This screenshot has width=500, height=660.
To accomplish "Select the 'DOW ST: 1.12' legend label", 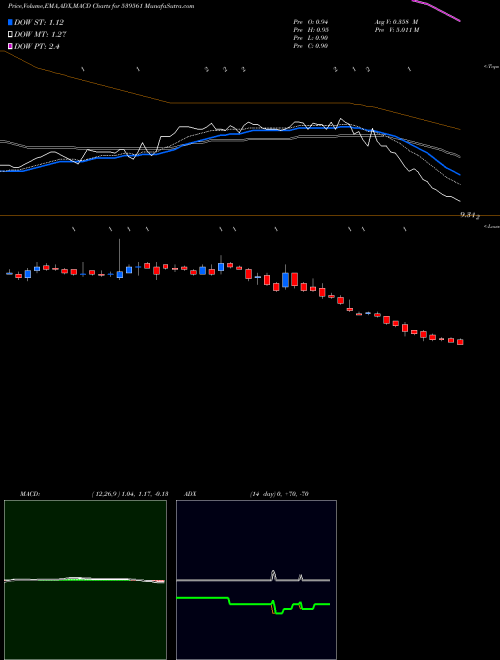I will coord(39,22).
